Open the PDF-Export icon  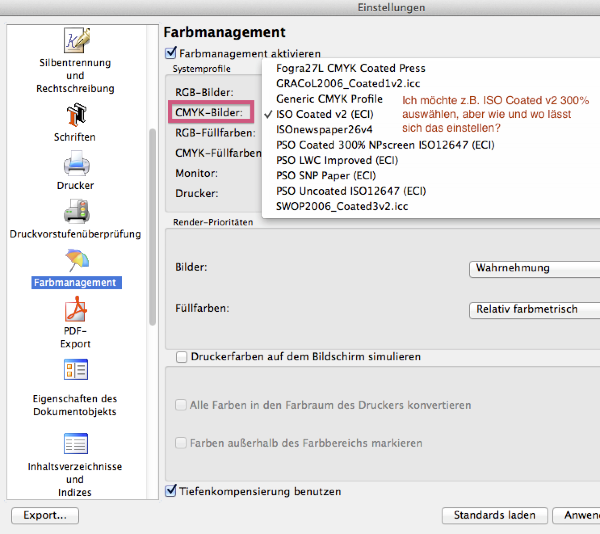(76, 312)
